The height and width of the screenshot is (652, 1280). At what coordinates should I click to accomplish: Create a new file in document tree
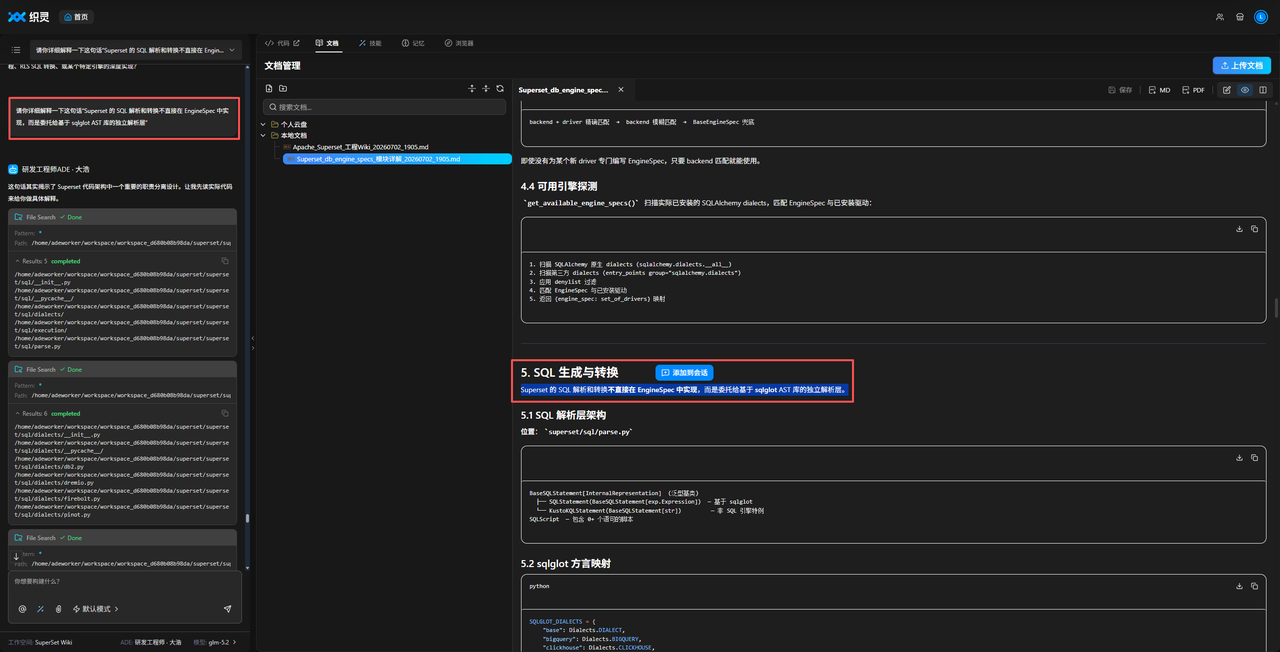(x=269, y=88)
